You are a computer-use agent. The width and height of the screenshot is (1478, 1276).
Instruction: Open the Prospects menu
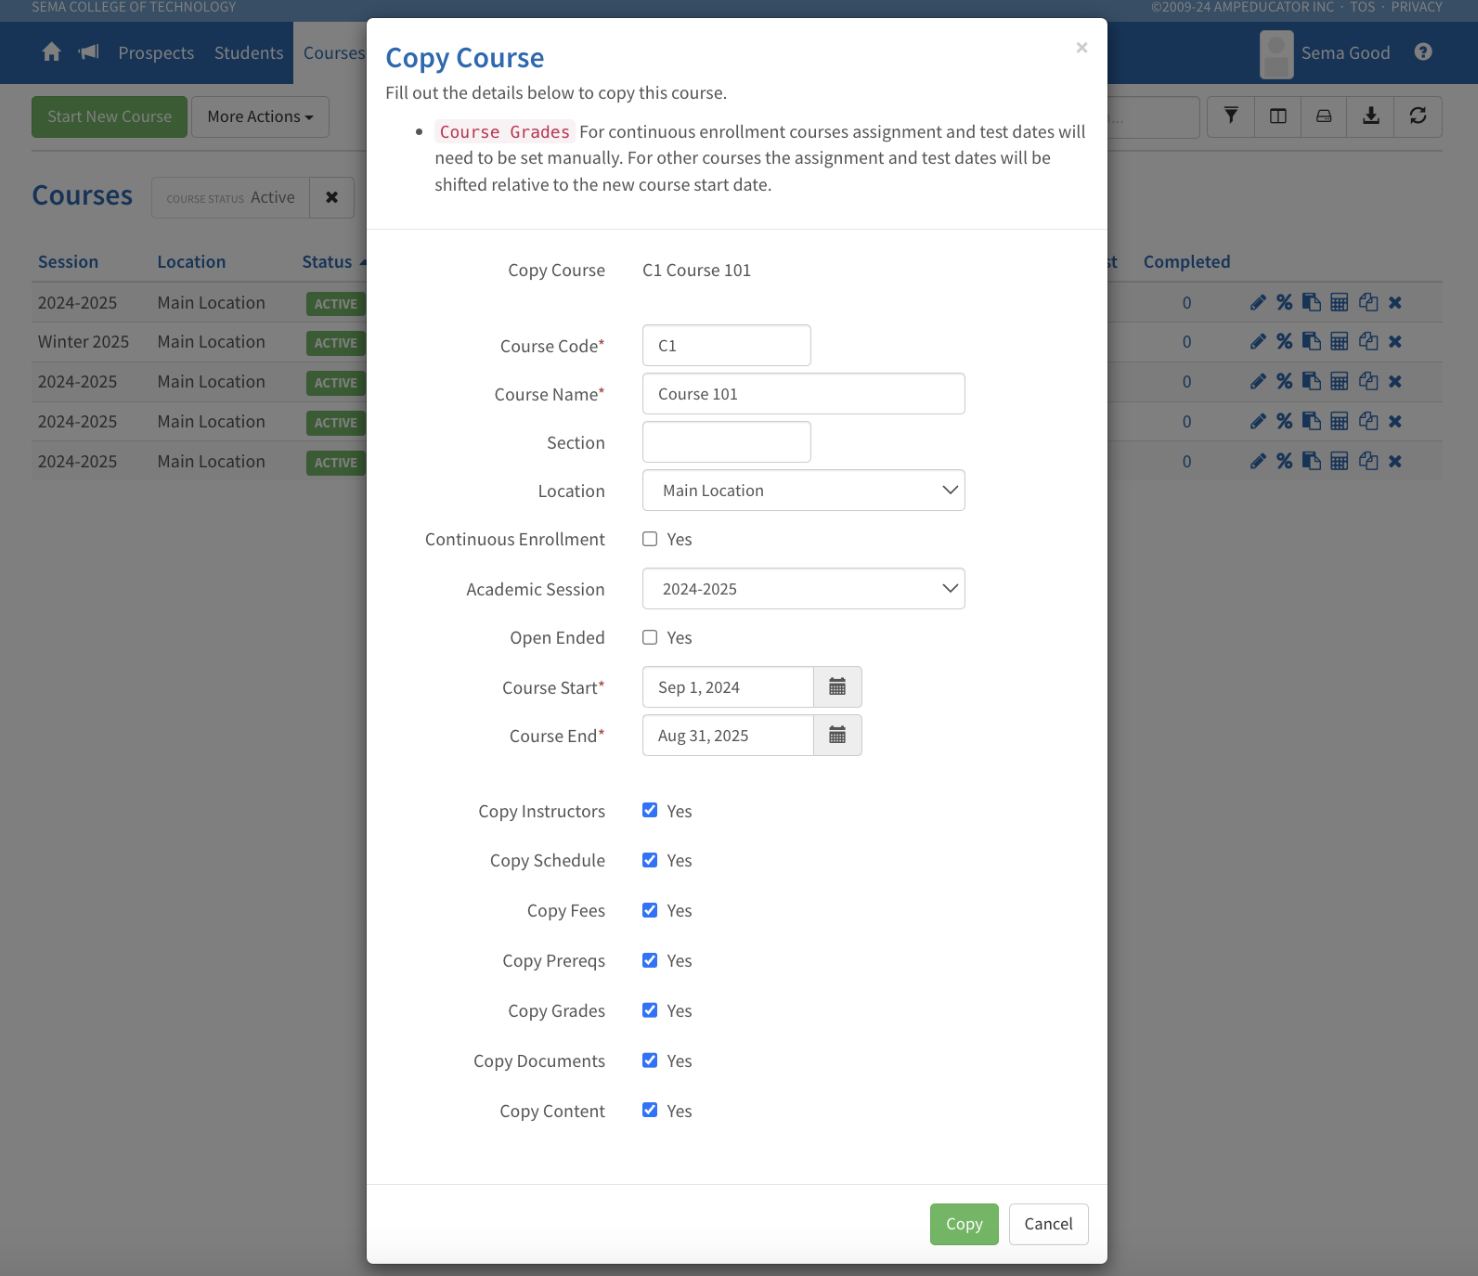[156, 53]
